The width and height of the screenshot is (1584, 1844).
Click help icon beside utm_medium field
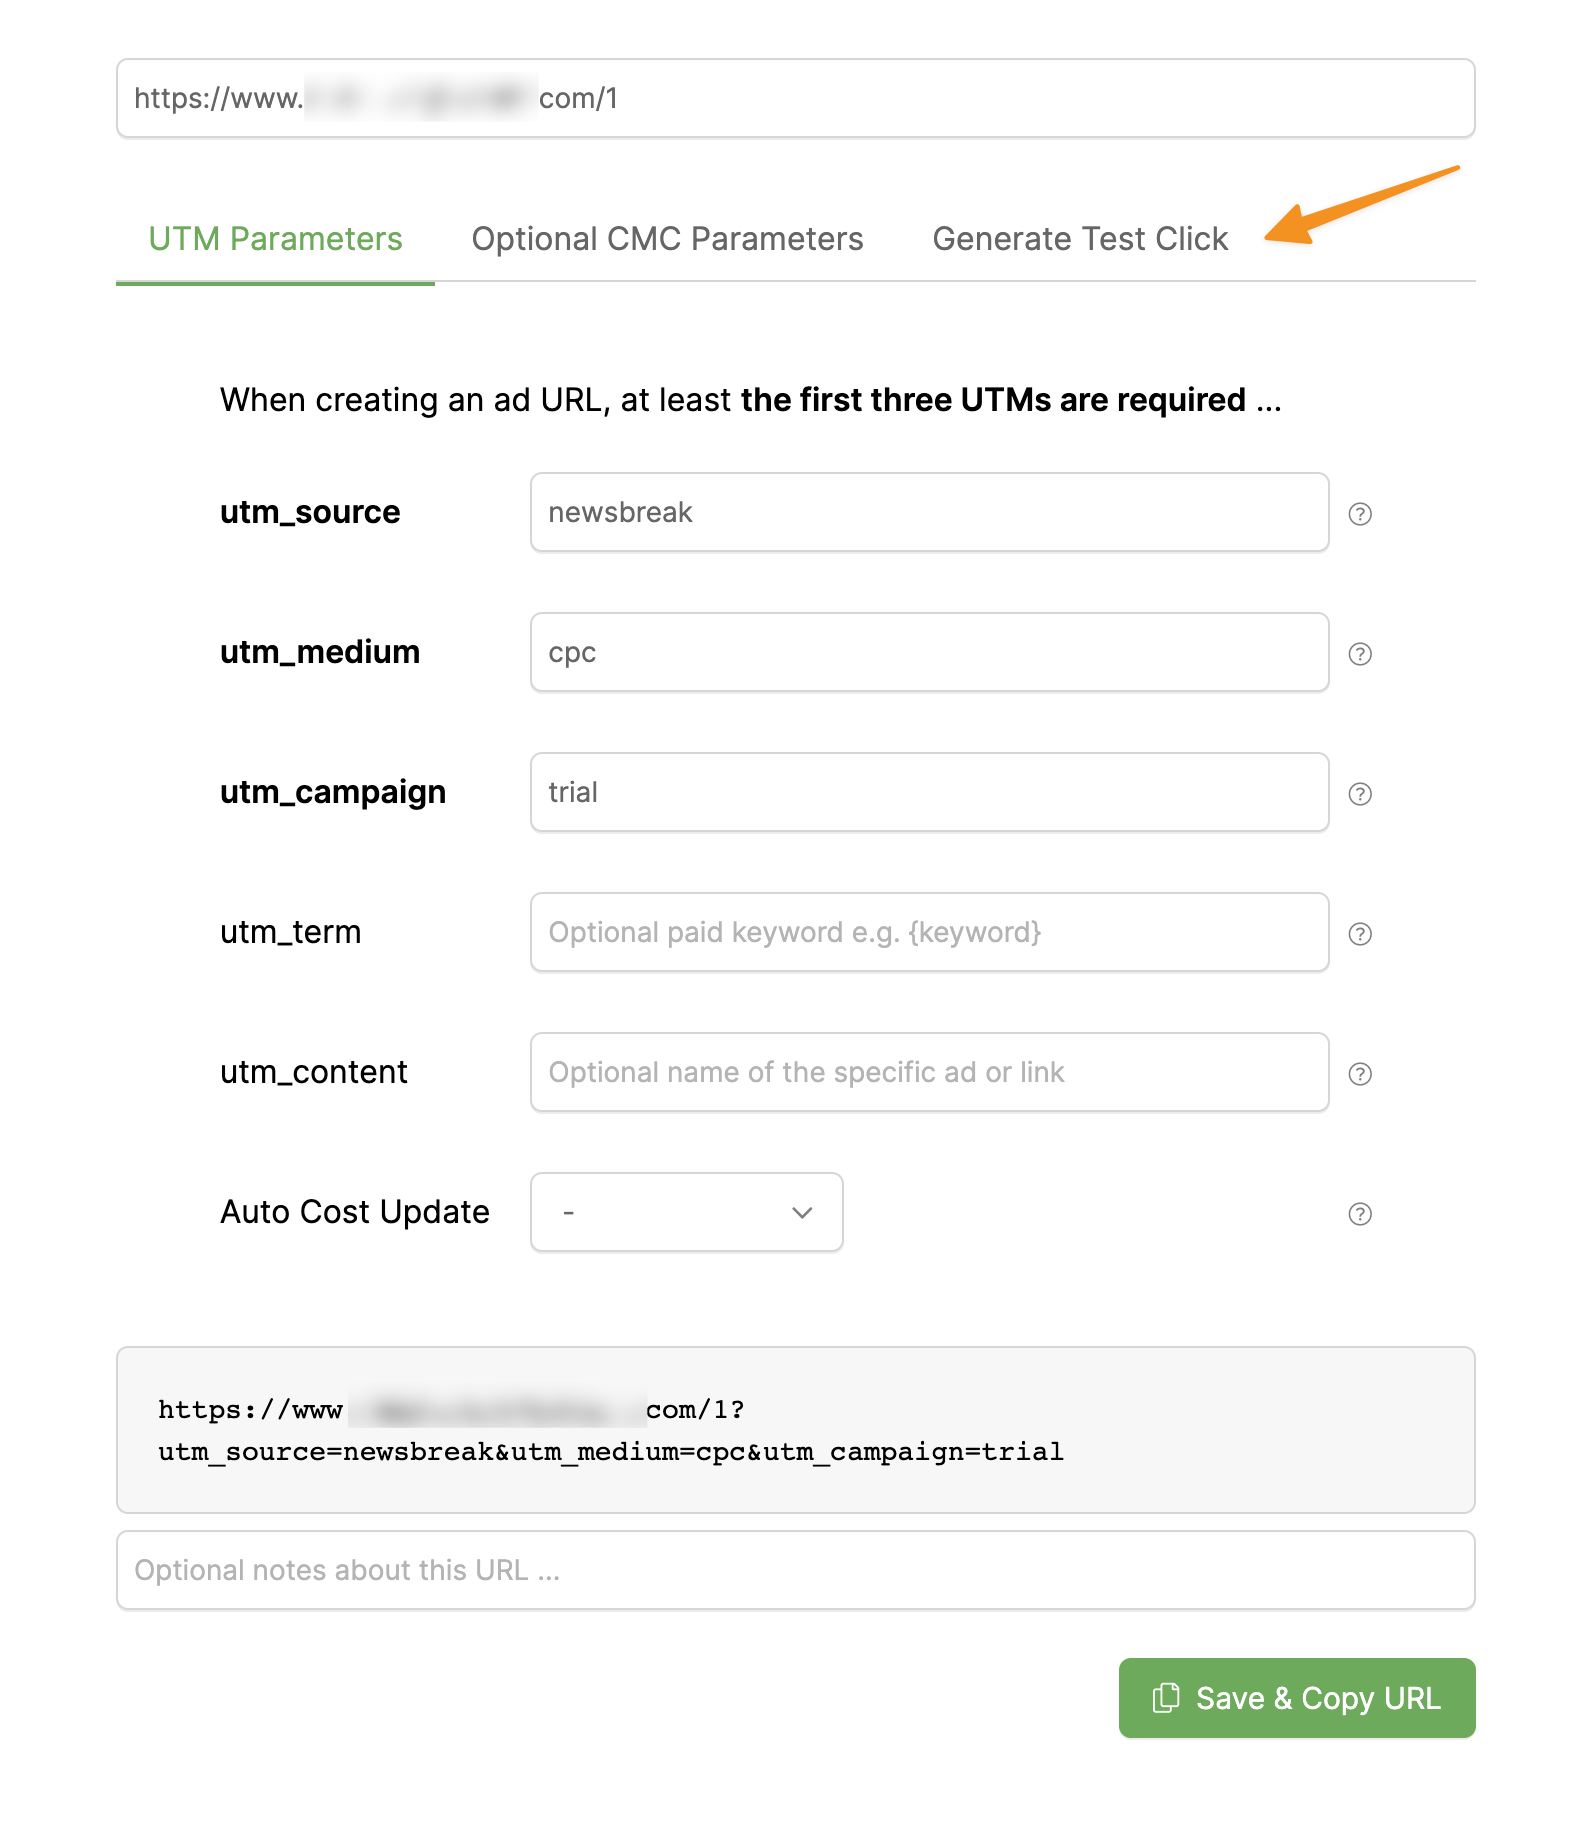1360,654
